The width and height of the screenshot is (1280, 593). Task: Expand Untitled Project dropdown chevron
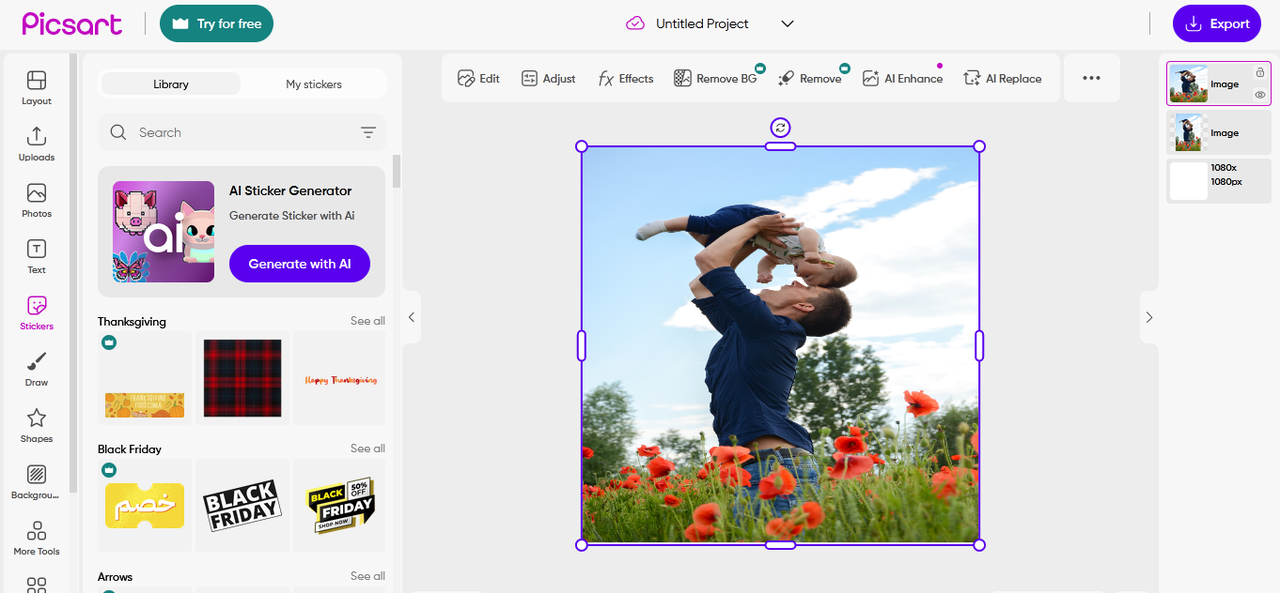point(787,24)
